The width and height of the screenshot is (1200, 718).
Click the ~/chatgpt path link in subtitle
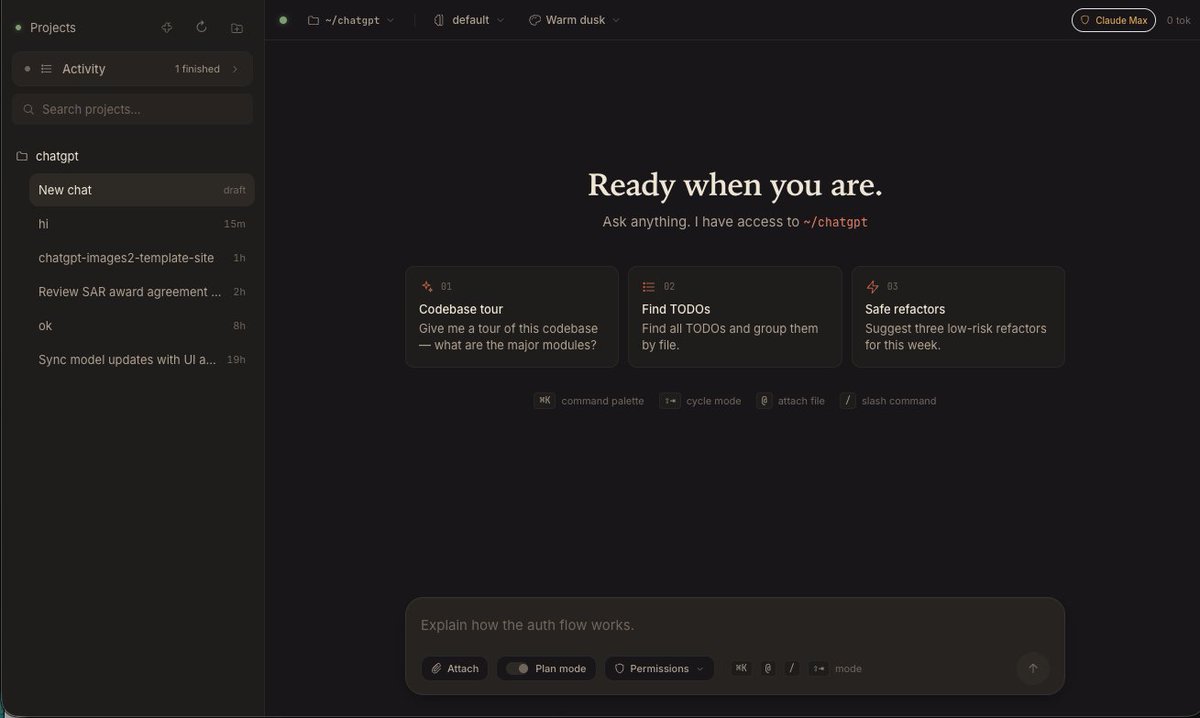[835, 223]
